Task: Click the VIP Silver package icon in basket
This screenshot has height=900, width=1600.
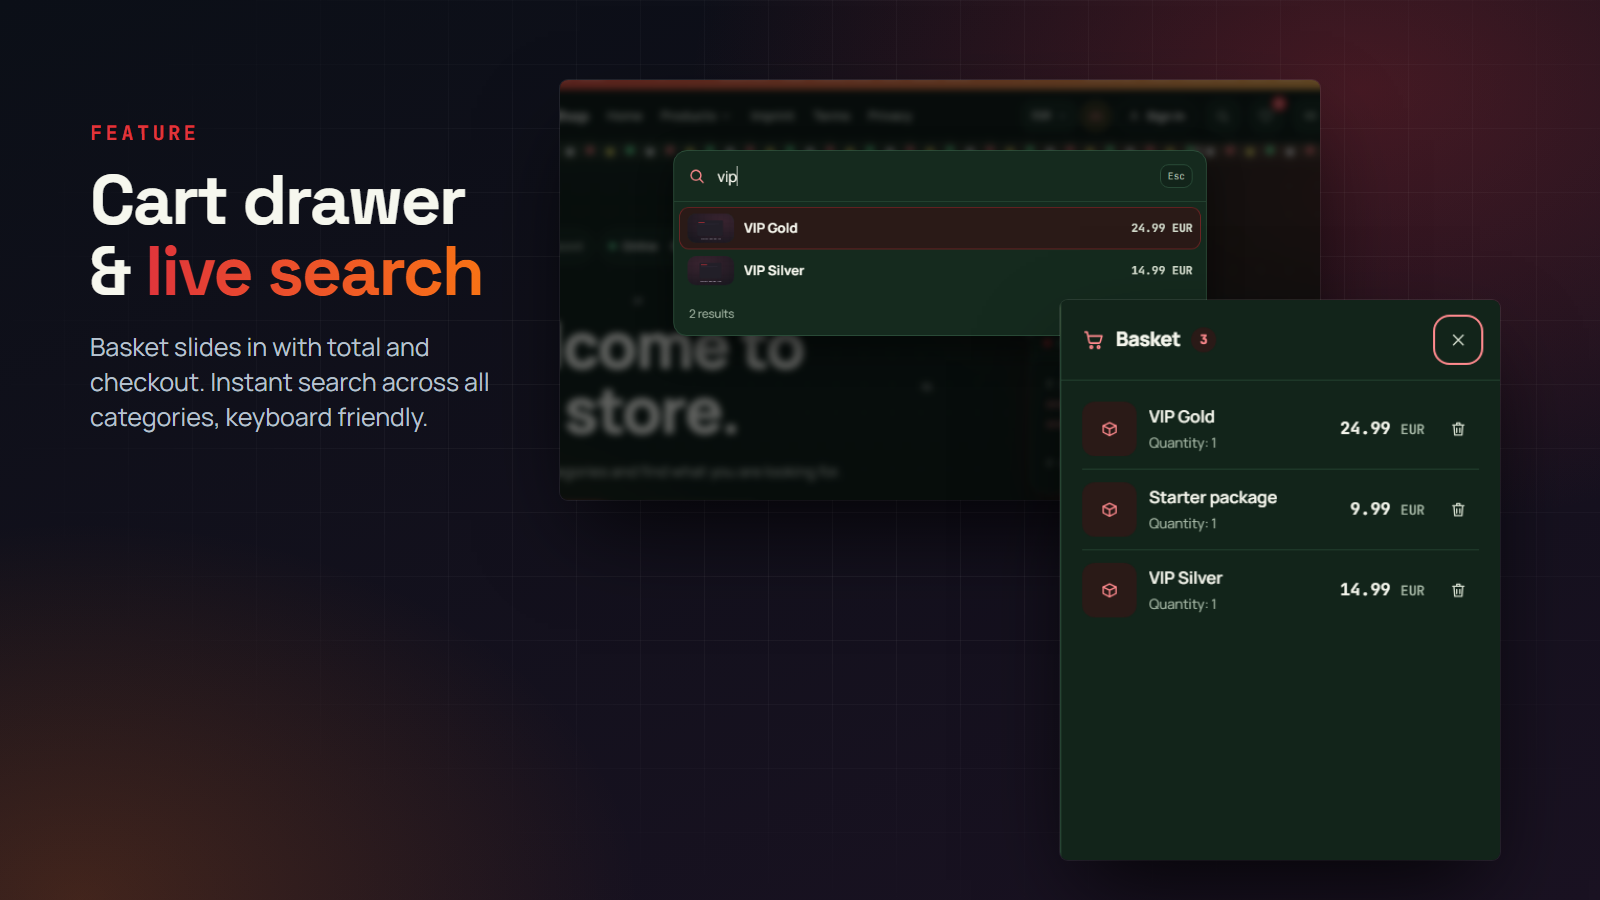Action: click(1109, 590)
